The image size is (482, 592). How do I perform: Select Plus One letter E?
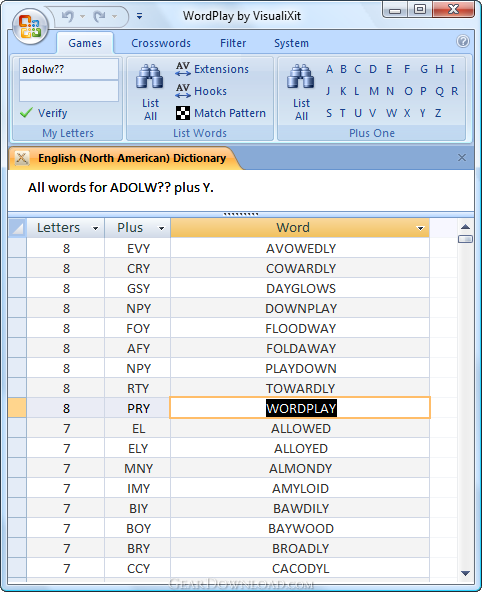coord(389,69)
